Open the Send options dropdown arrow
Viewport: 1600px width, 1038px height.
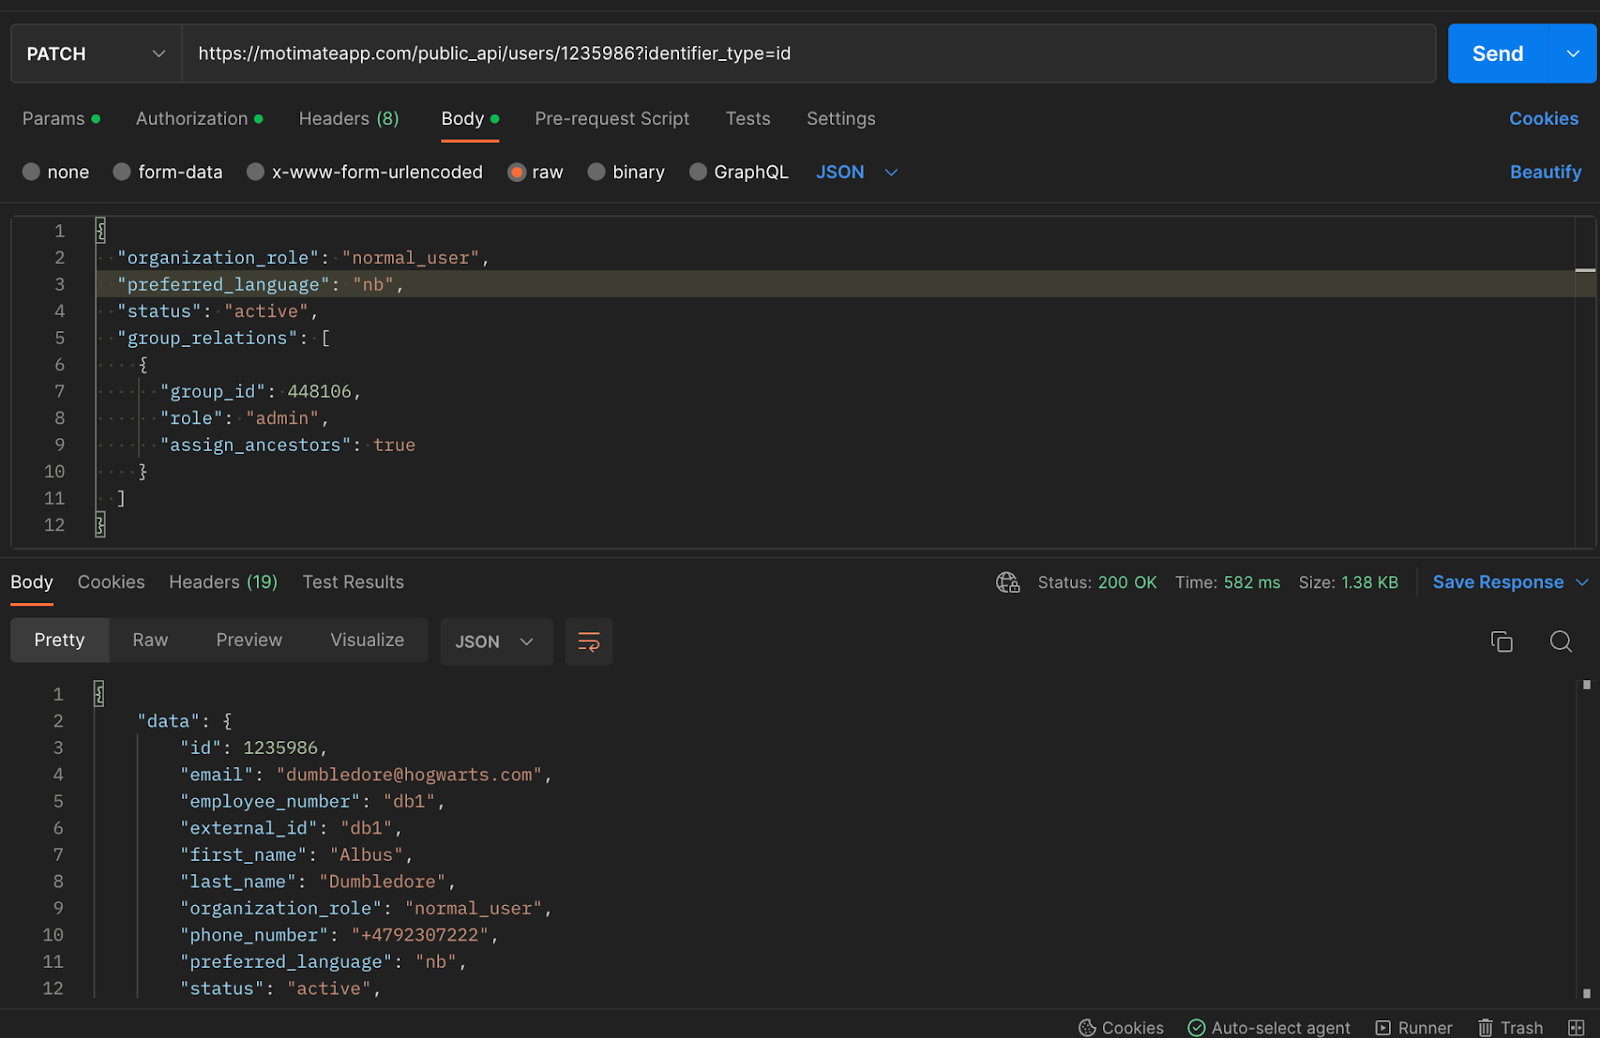(1573, 54)
